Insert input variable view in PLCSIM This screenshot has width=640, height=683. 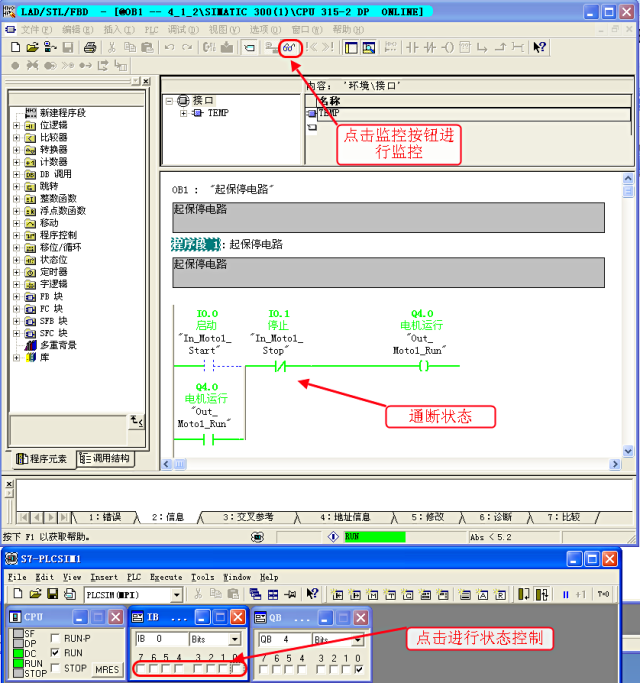point(337,594)
